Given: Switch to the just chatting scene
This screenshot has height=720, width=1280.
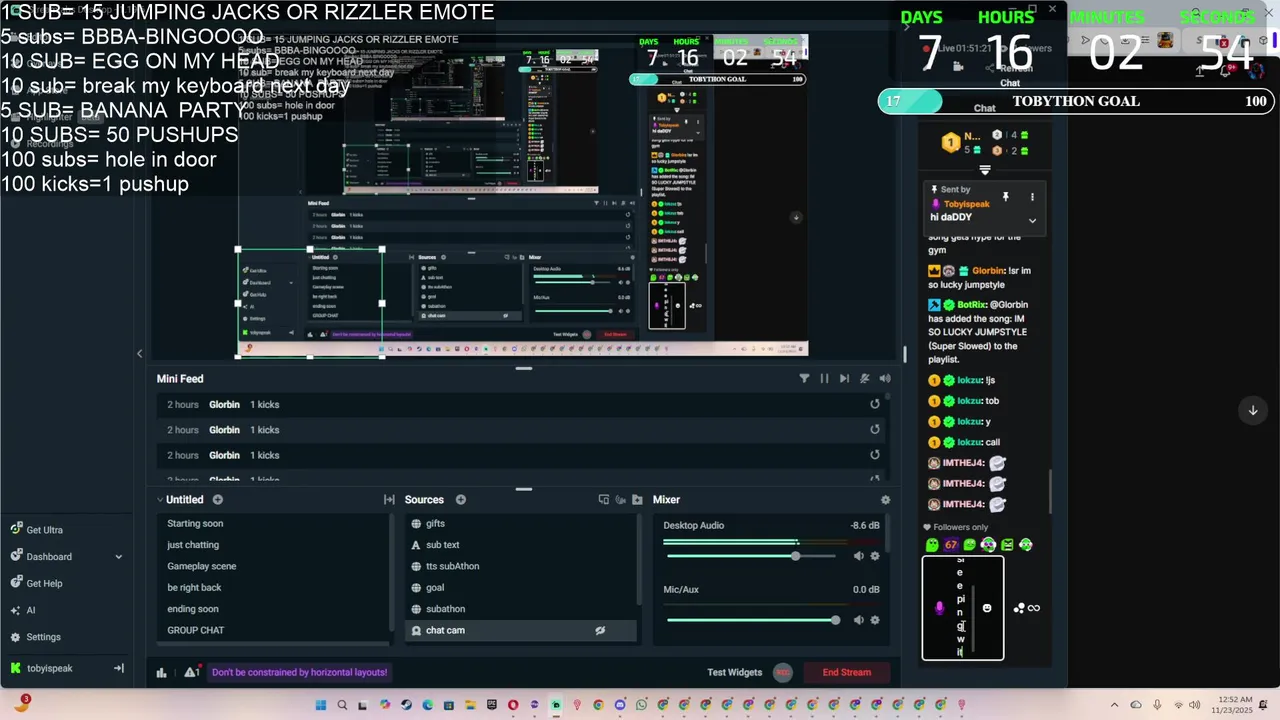Looking at the screenshot, I should click(193, 545).
